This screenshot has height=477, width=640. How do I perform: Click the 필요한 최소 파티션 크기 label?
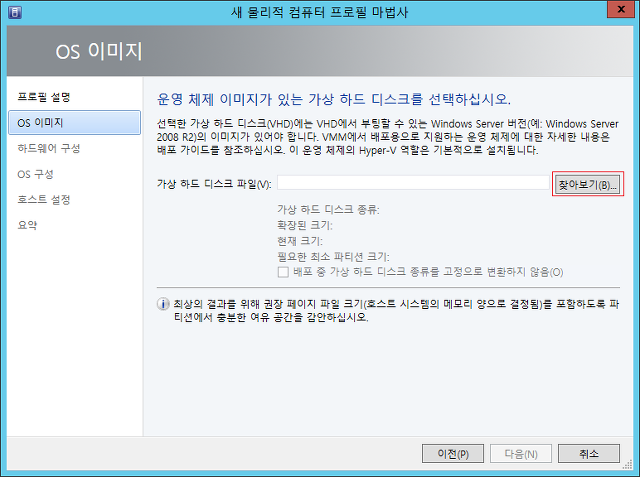tap(333, 257)
